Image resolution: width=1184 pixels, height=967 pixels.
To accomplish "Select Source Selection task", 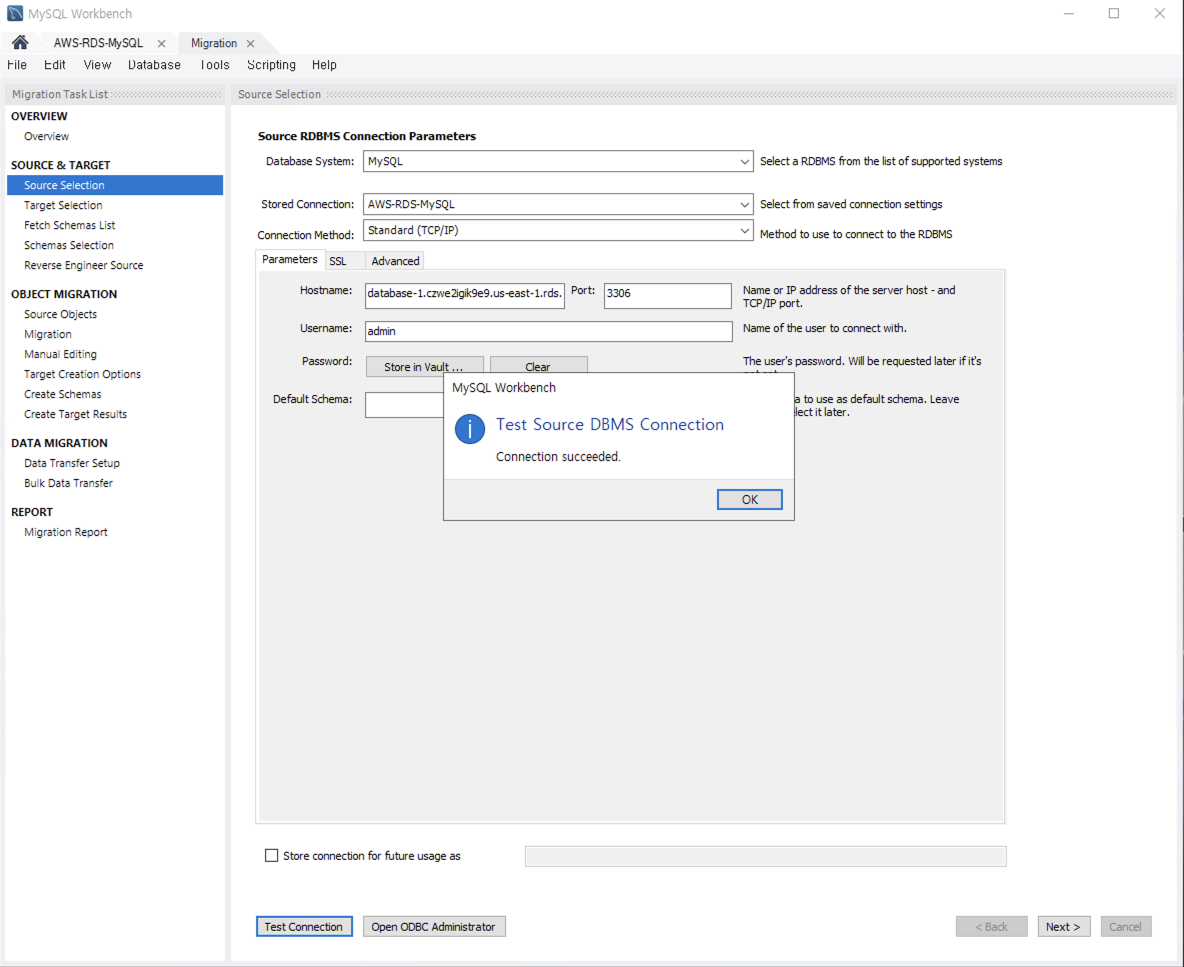I will (x=115, y=185).
